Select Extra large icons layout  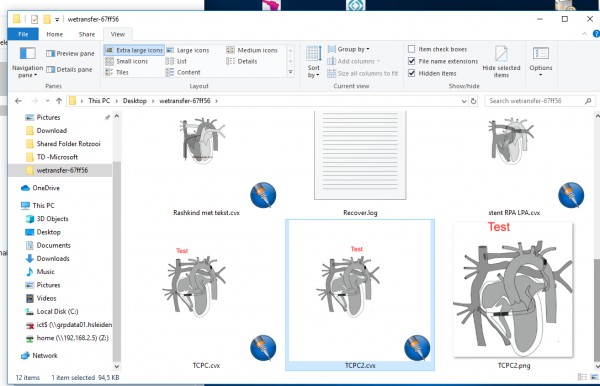(x=134, y=50)
